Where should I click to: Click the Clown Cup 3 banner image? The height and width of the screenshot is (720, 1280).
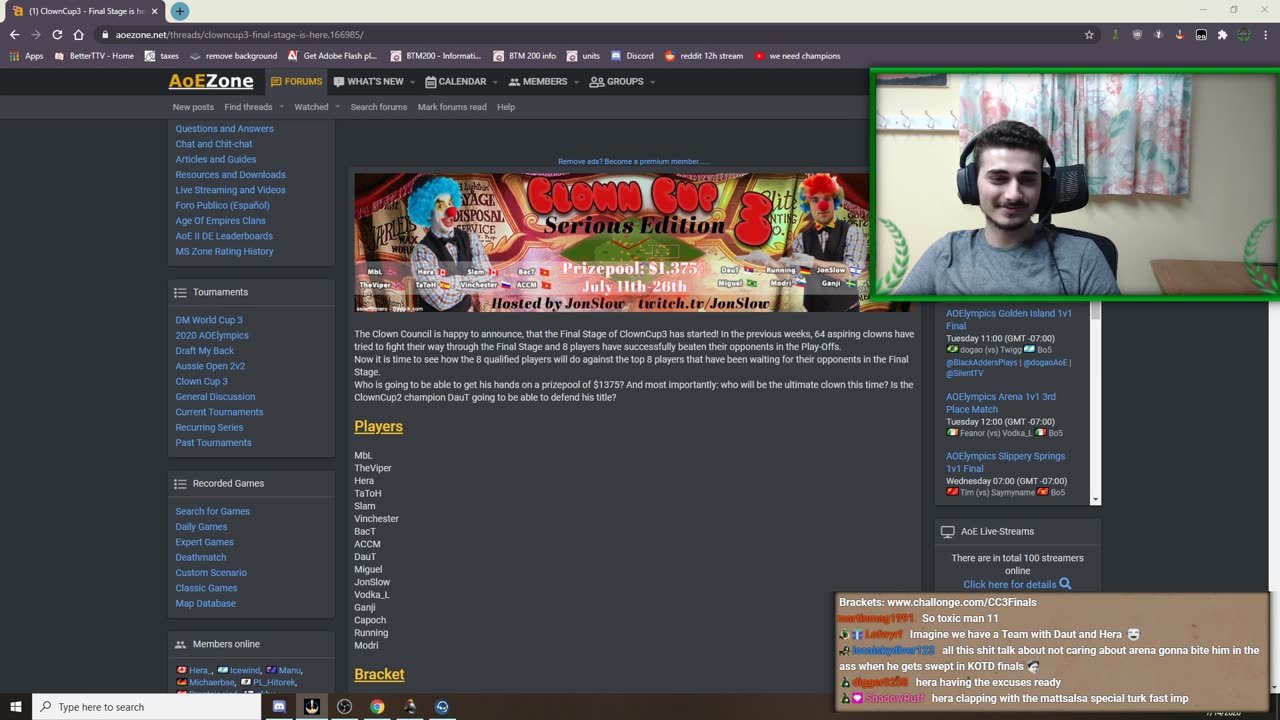pos(612,242)
